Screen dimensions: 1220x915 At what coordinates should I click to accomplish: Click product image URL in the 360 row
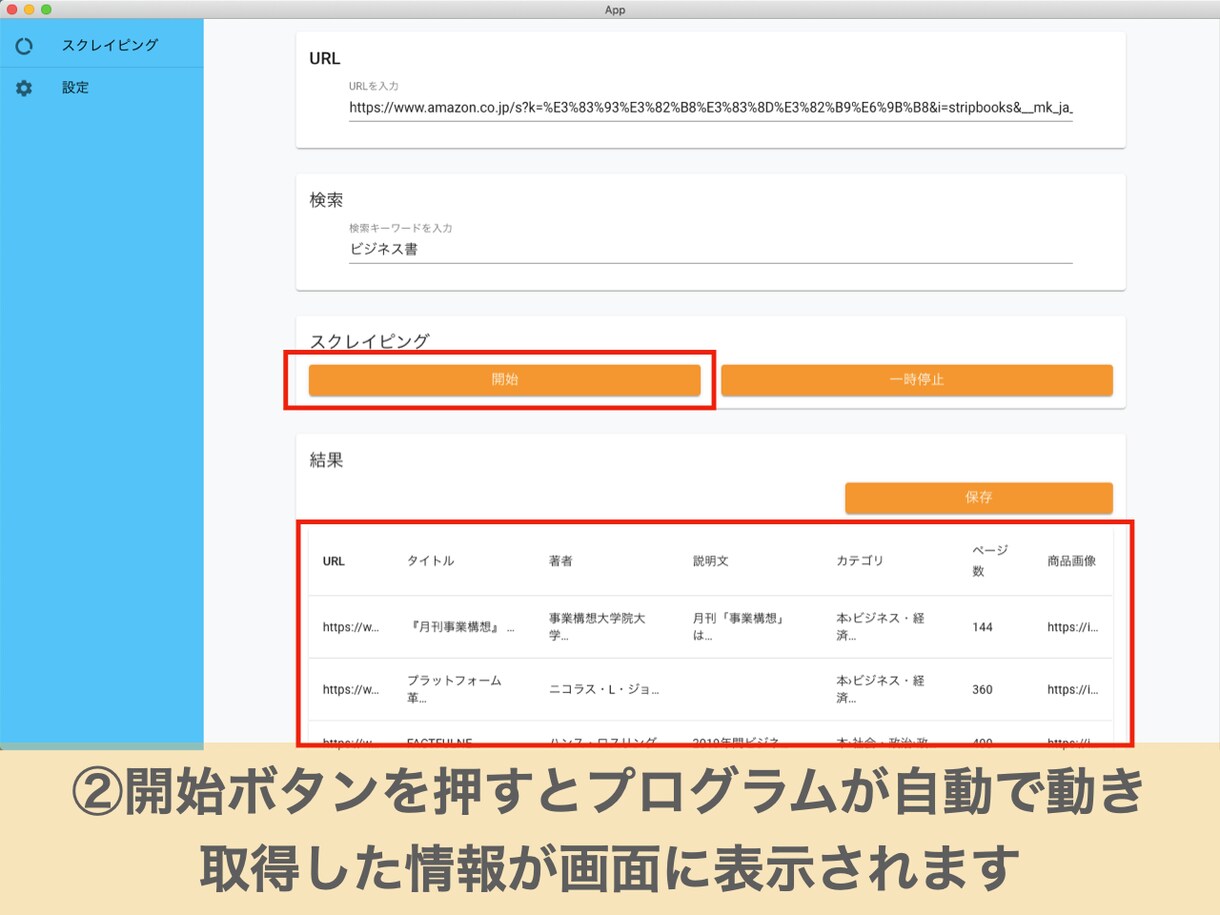(x=1072, y=690)
